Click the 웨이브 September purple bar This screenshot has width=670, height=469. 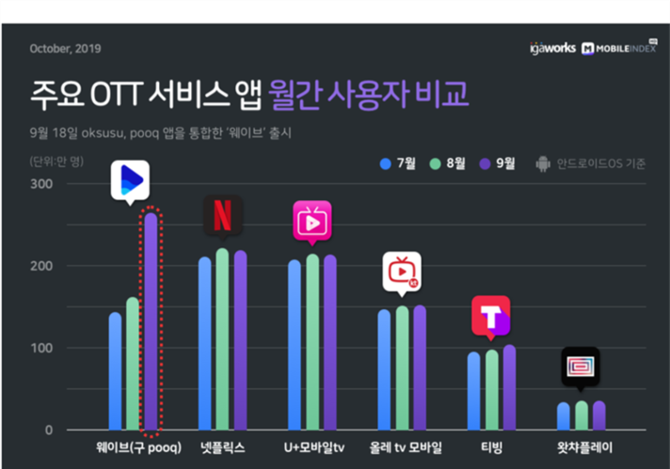click(x=151, y=321)
